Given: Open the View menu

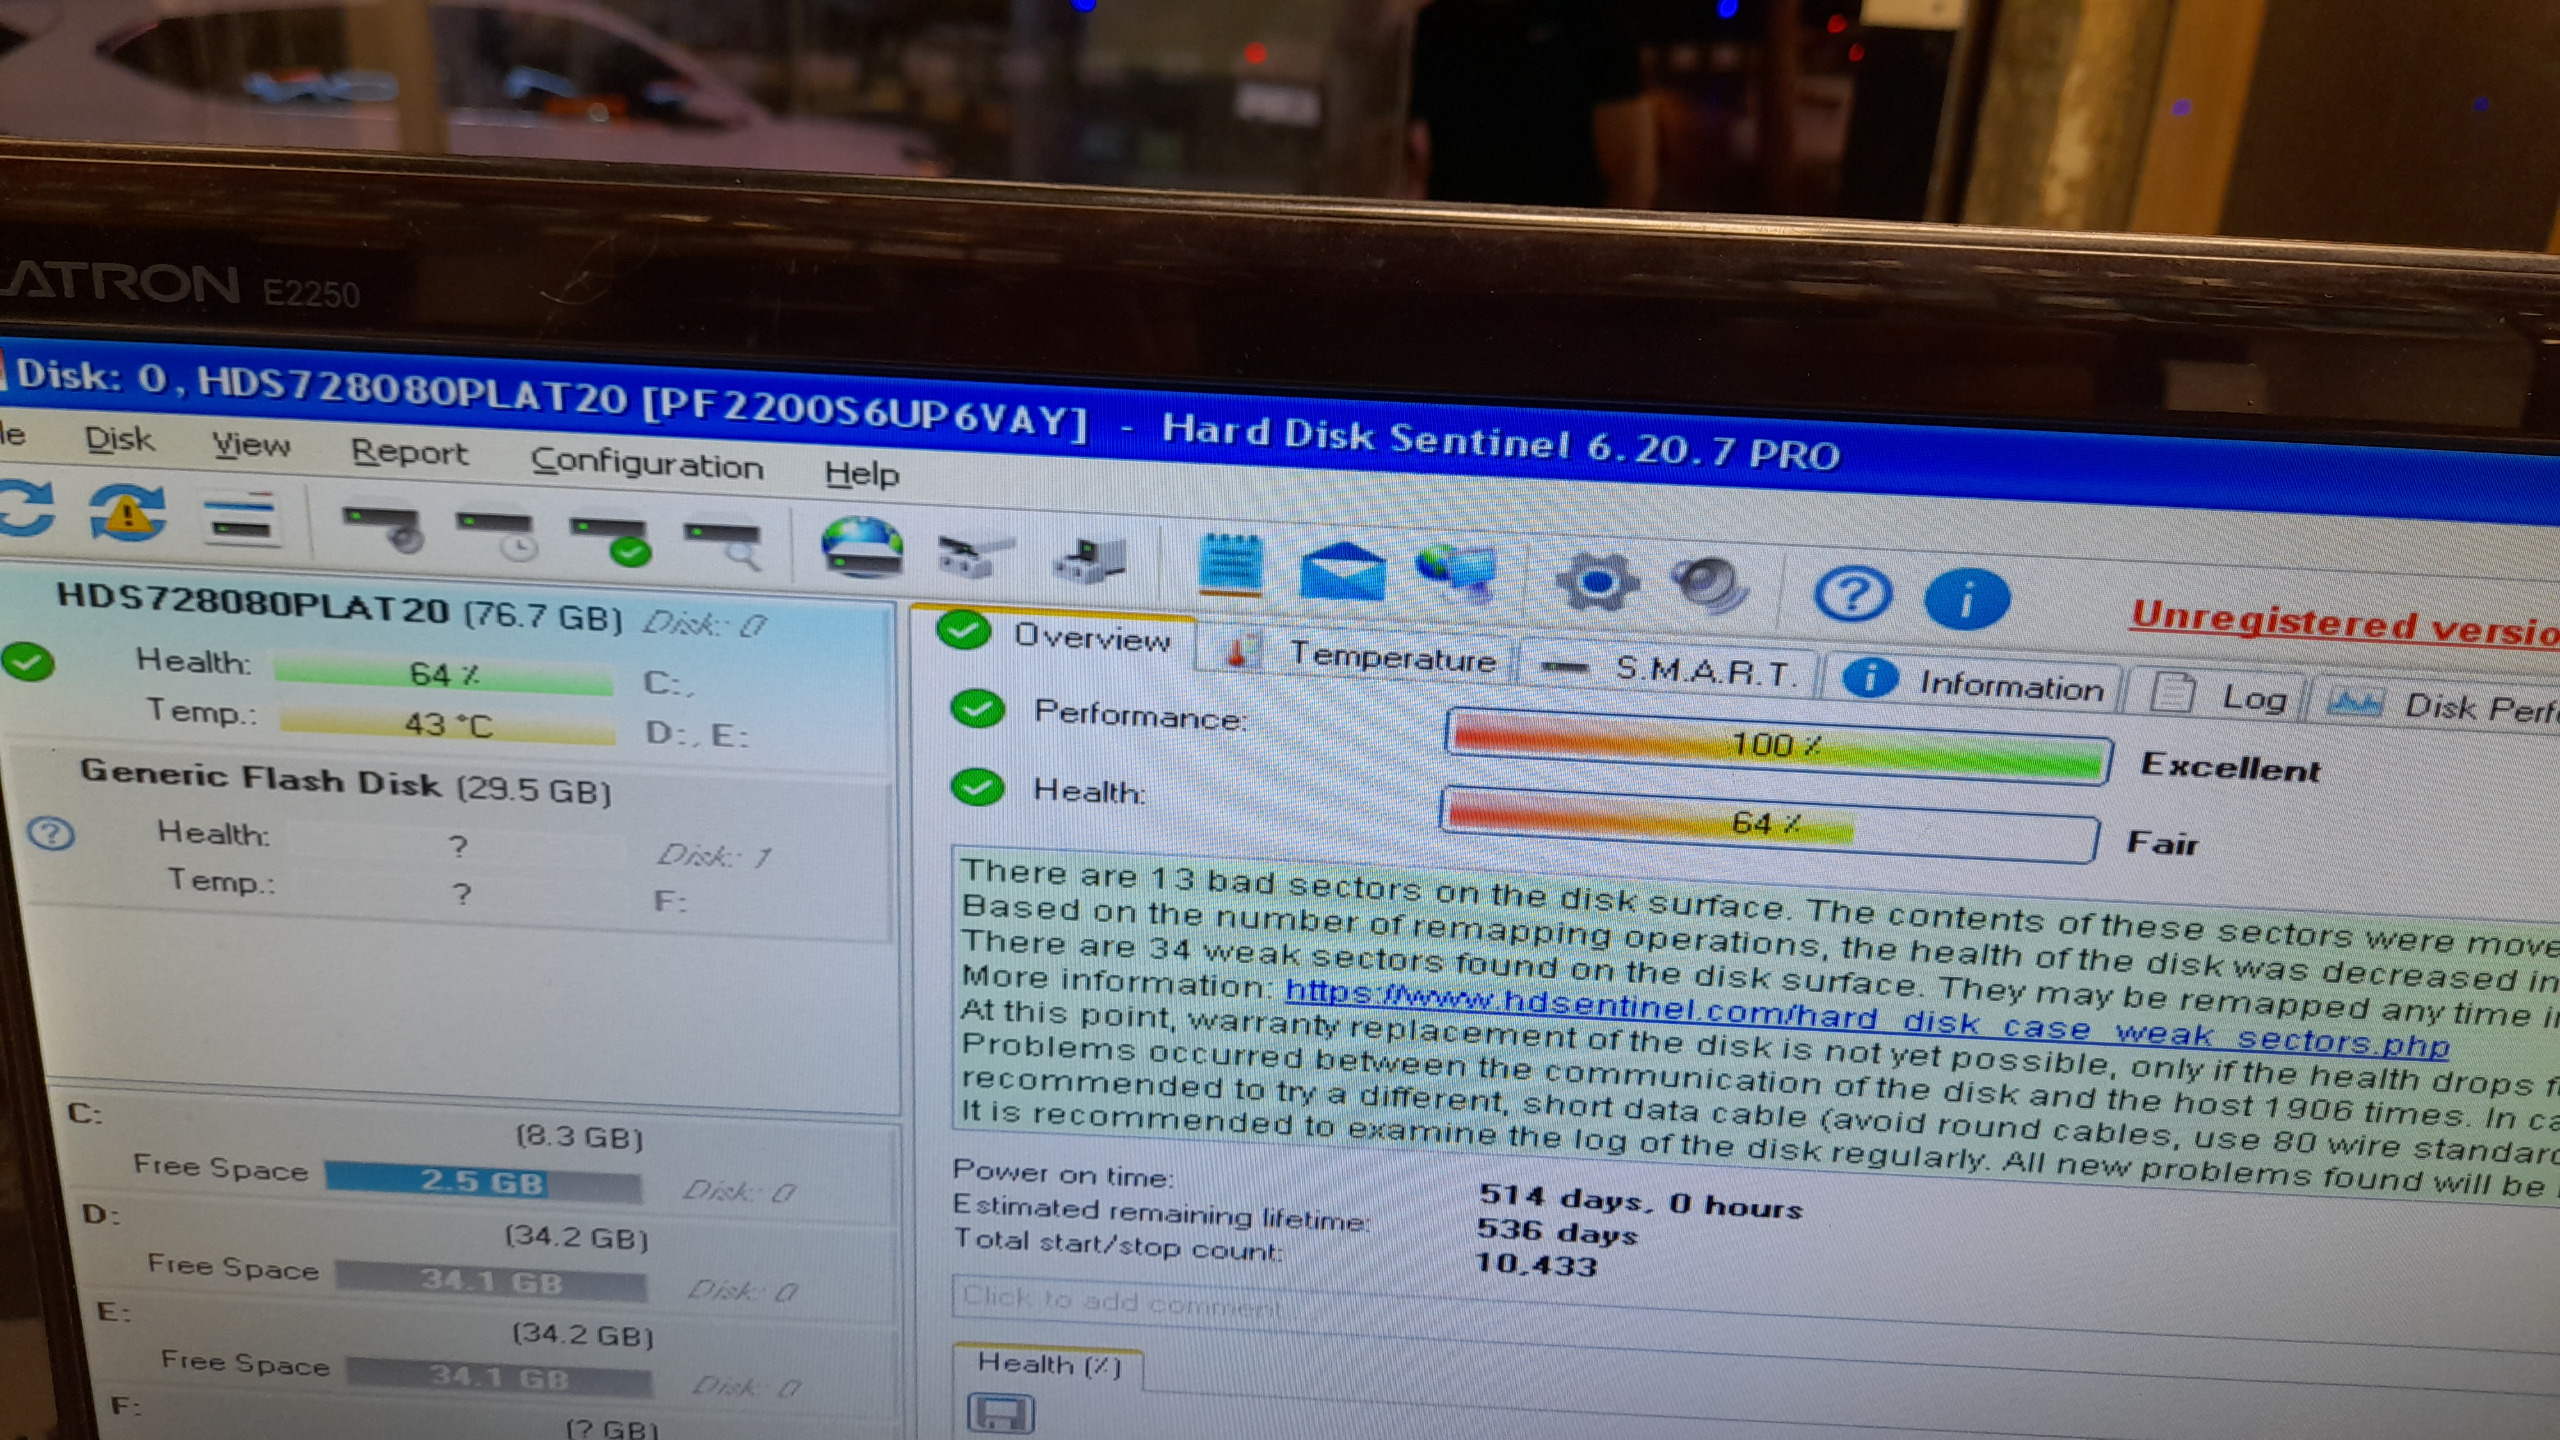Looking at the screenshot, I should point(251,445).
